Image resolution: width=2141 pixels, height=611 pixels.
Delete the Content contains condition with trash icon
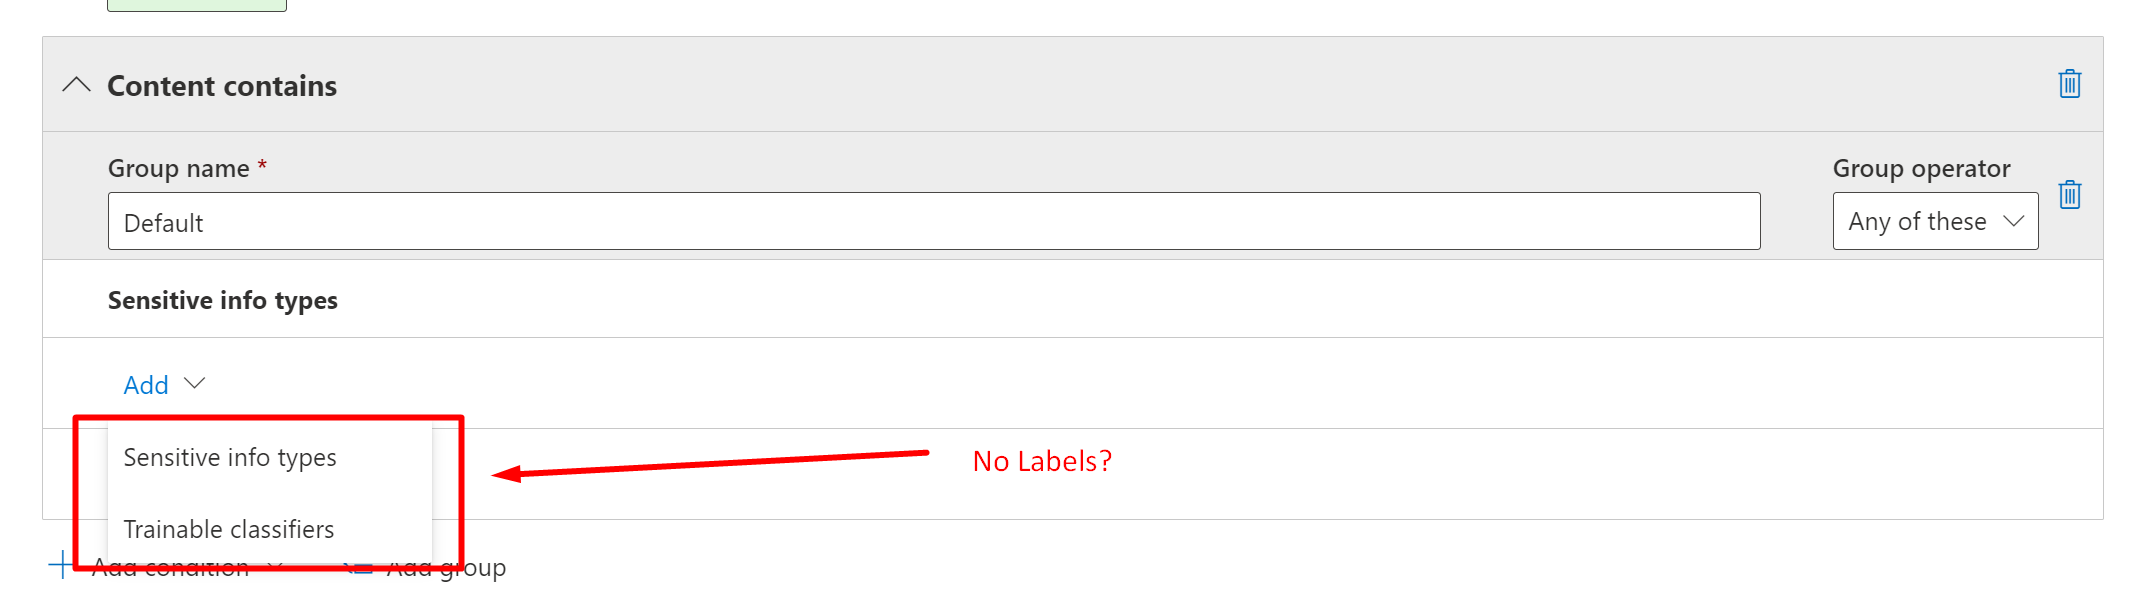pos(2069,84)
